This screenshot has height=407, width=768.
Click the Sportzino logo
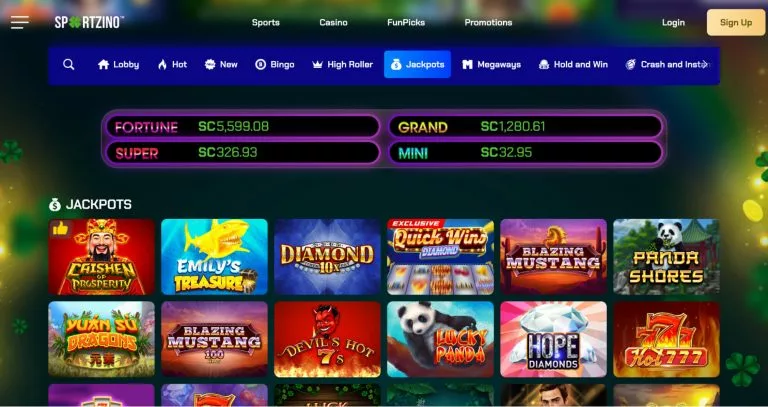89,23
